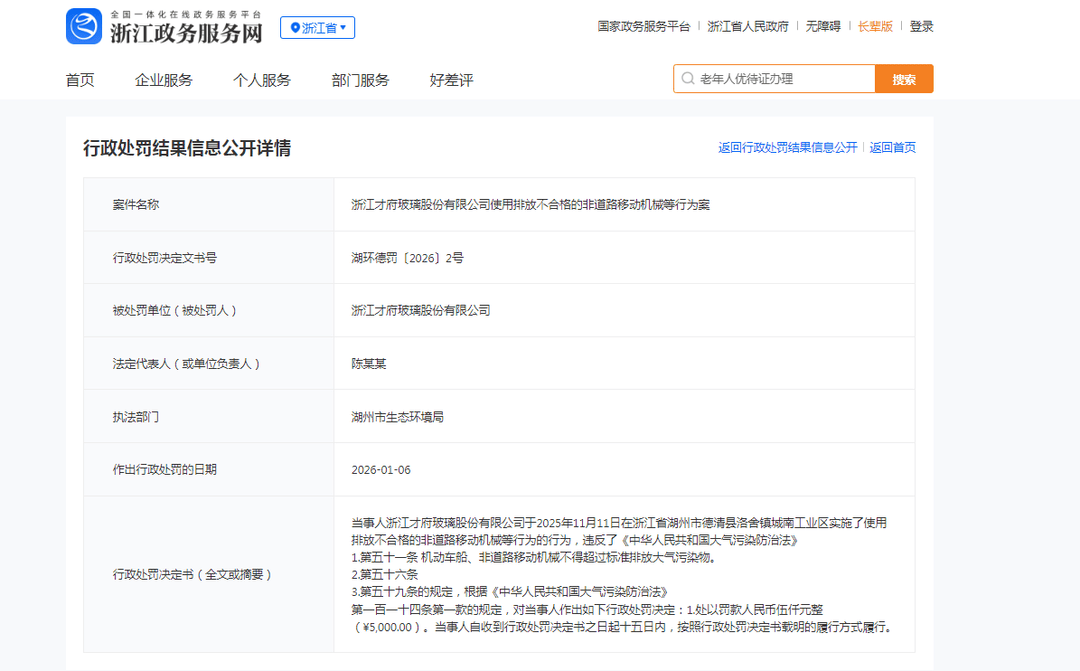The image size is (1080, 671).
Task: Open 部门服务 navigation item
Action: coord(360,80)
